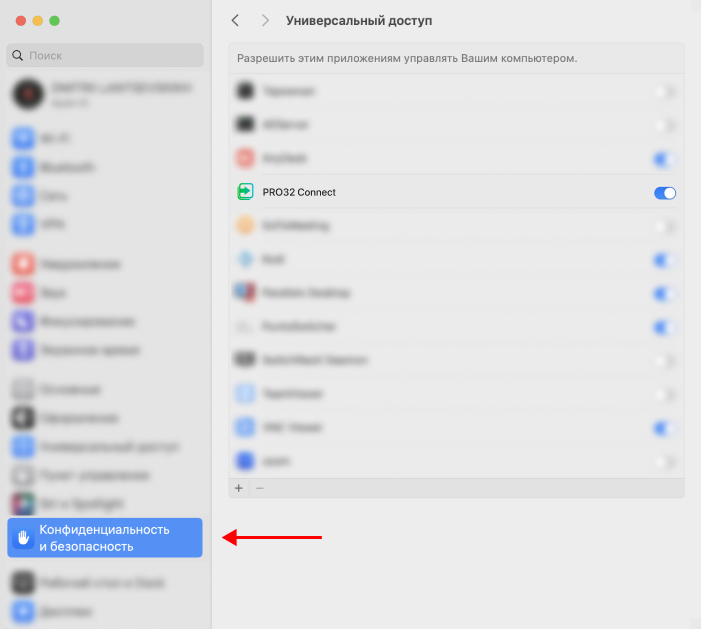This screenshot has width=701, height=629.
Task: Select the Bluetooth icon in the sidebar
Action: (x=23, y=167)
